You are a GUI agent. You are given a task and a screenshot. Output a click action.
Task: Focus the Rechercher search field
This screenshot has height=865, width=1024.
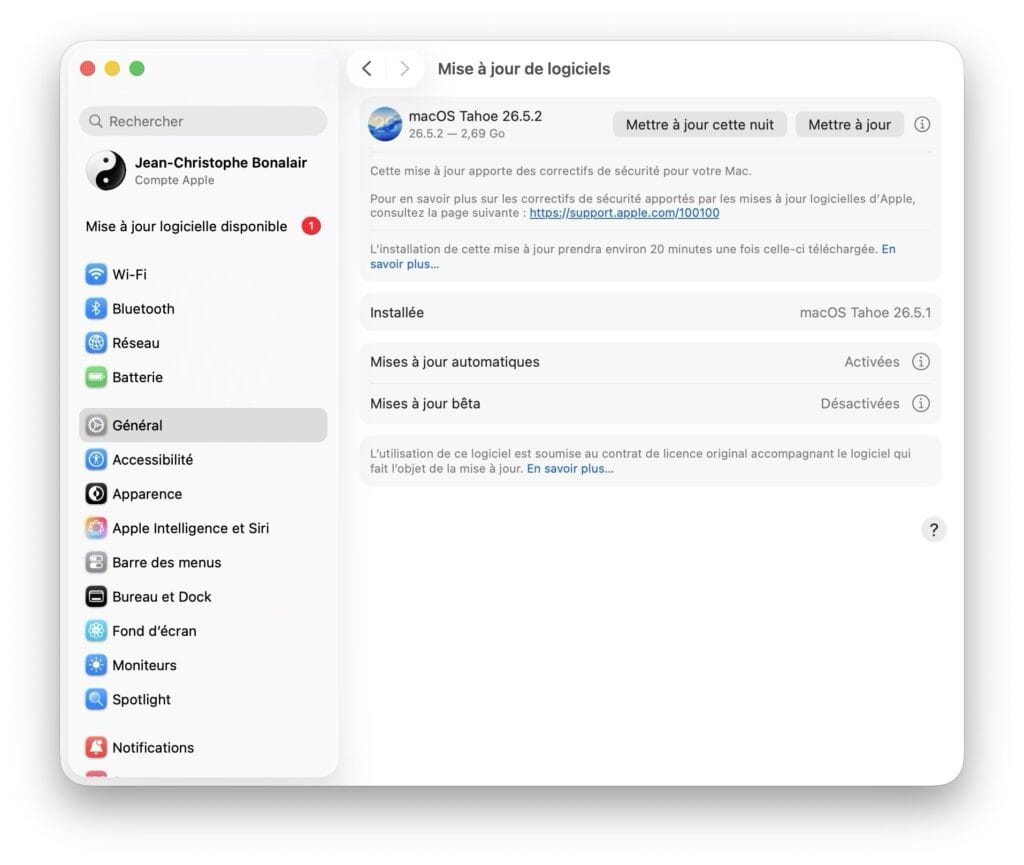click(203, 121)
